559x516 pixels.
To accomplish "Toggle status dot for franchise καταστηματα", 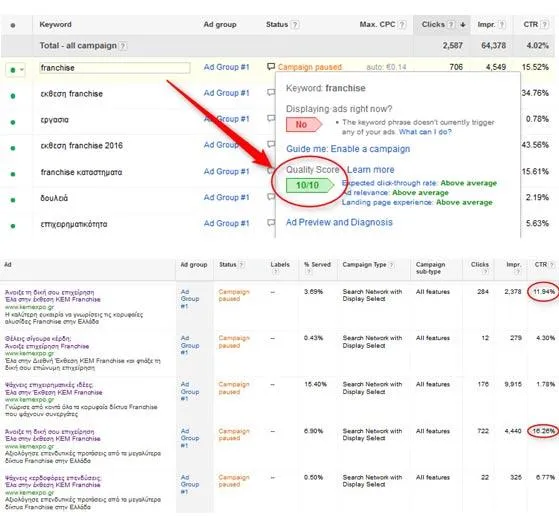I will (13, 174).
